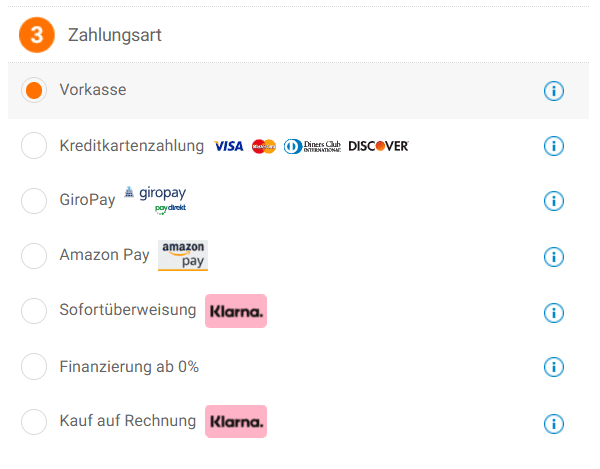600x469 pixels.
Task: Click the Visa card logo
Action: 229,146
